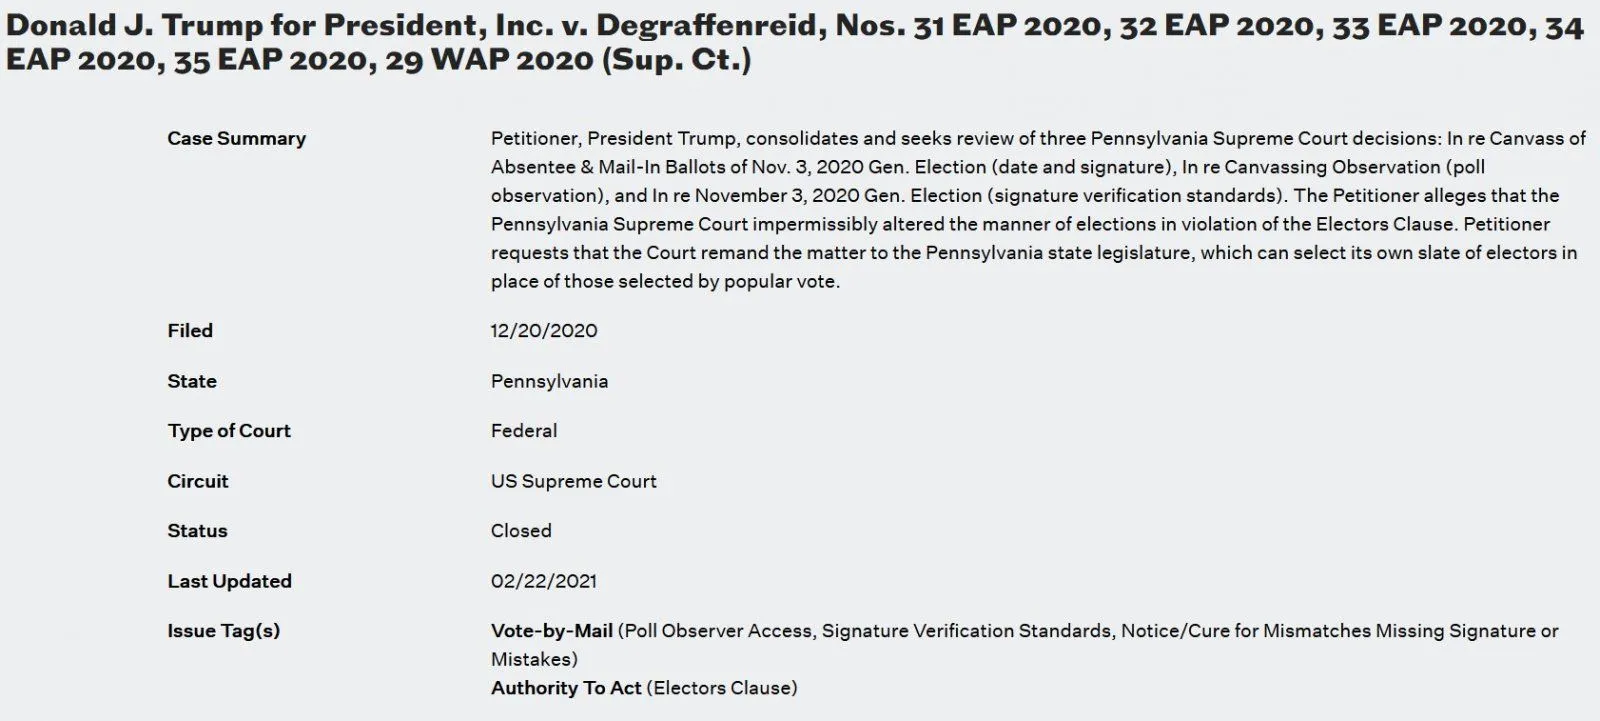Click the Filed field label

click(x=190, y=330)
